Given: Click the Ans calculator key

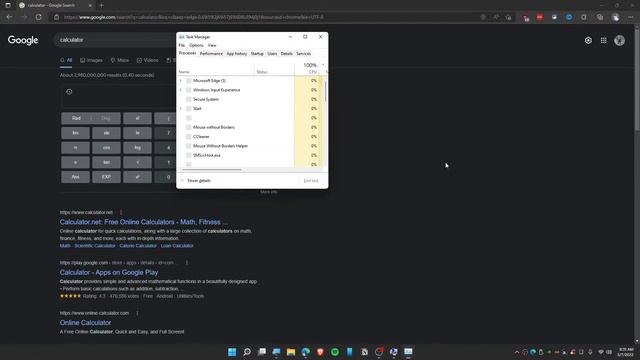Looking at the screenshot, I should 76,177.
